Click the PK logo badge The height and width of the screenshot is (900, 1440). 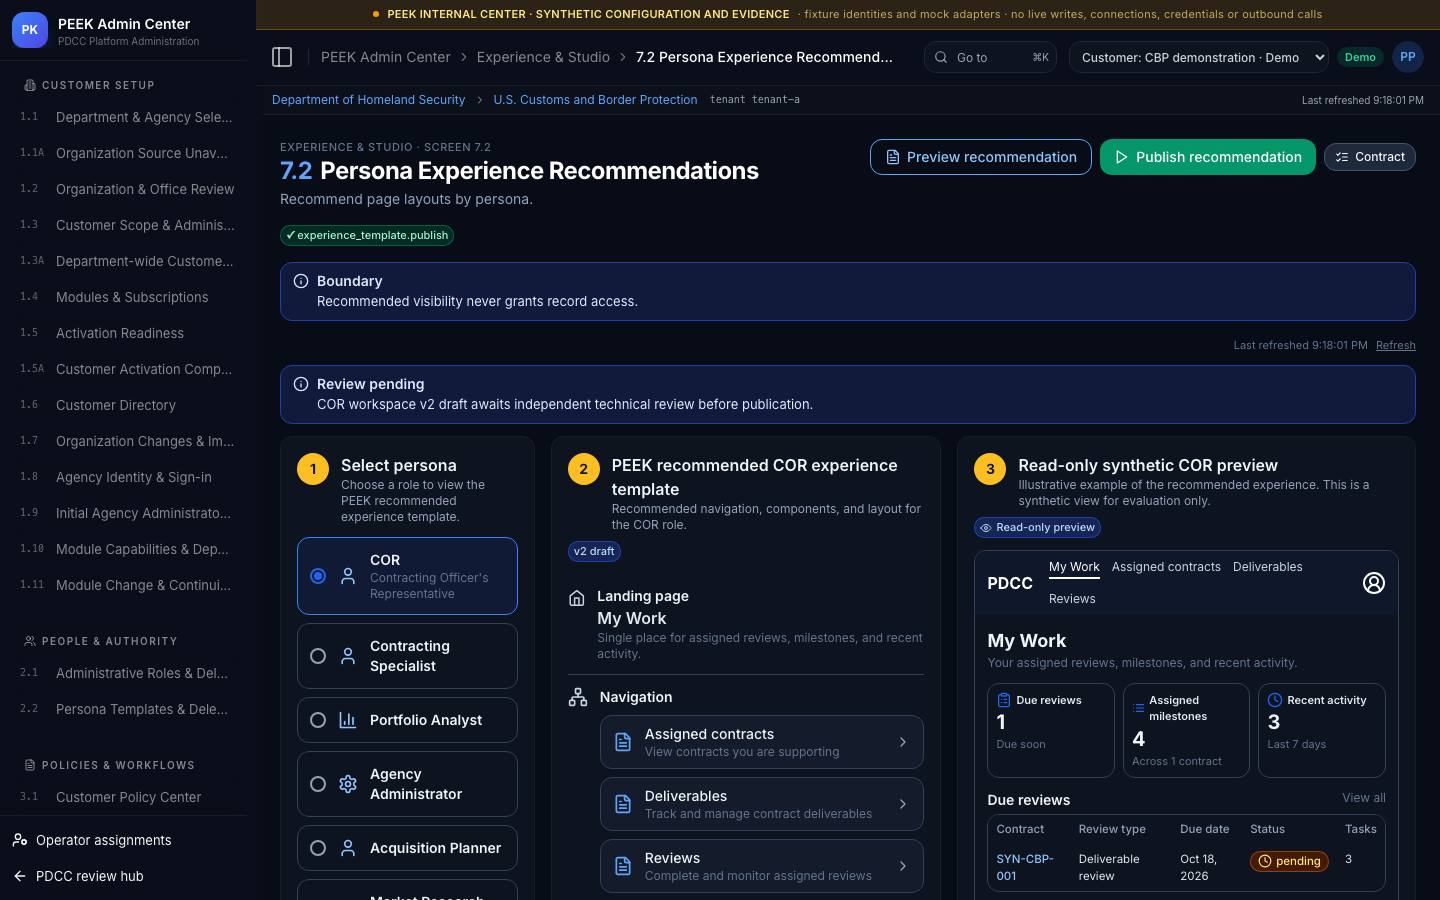click(30, 30)
